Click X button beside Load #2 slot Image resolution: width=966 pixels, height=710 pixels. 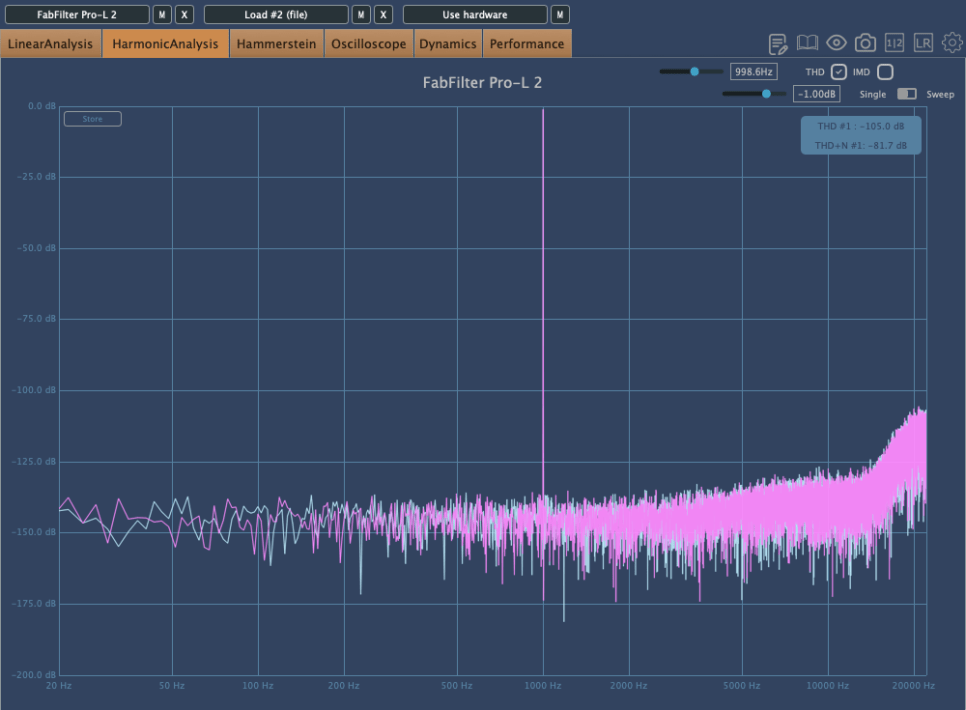tap(383, 15)
